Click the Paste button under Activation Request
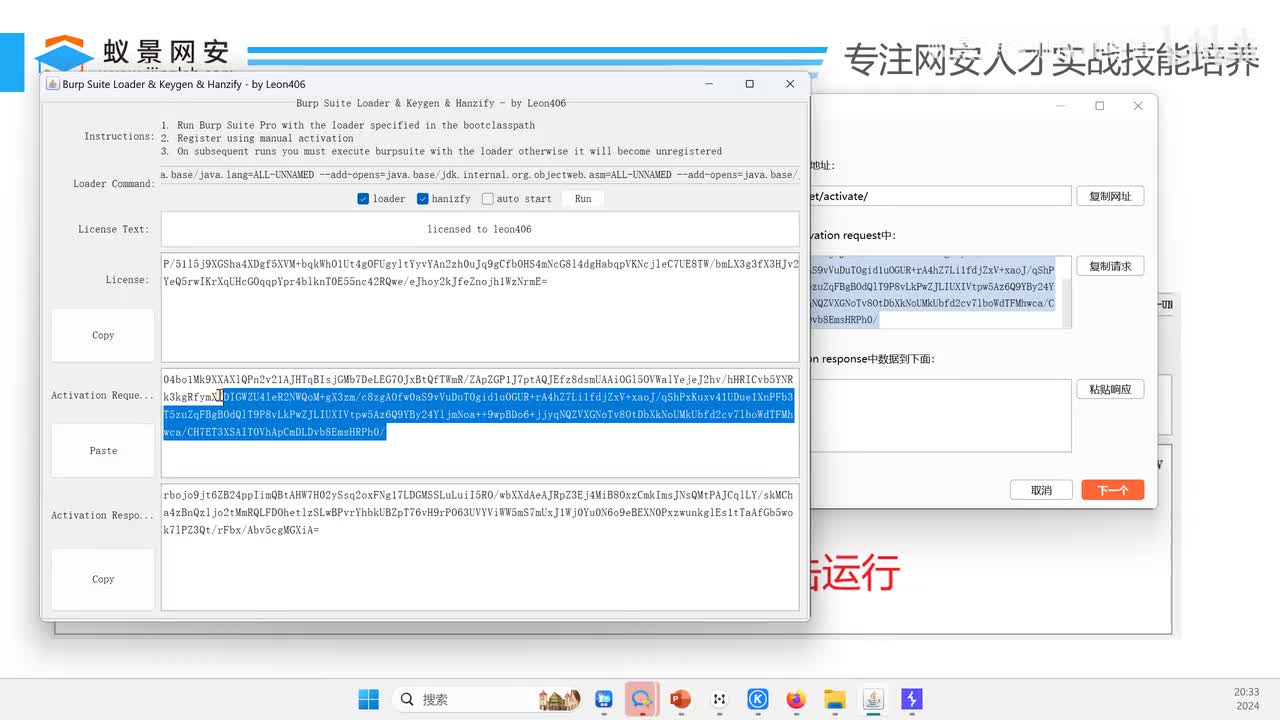 click(103, 451)
